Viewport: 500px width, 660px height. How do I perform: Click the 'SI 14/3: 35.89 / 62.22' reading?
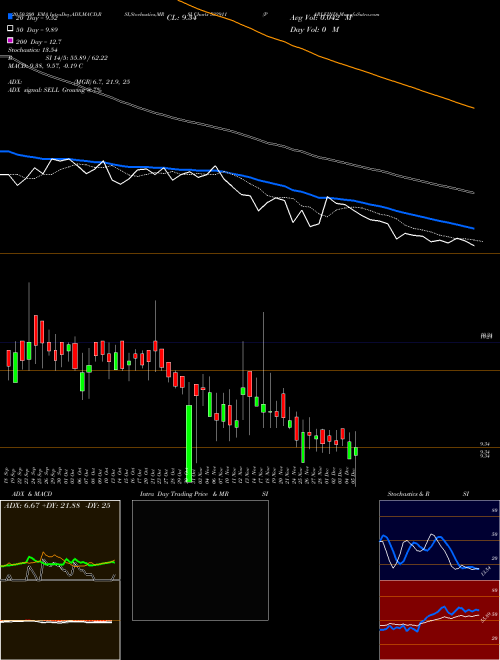coord(77,58)
